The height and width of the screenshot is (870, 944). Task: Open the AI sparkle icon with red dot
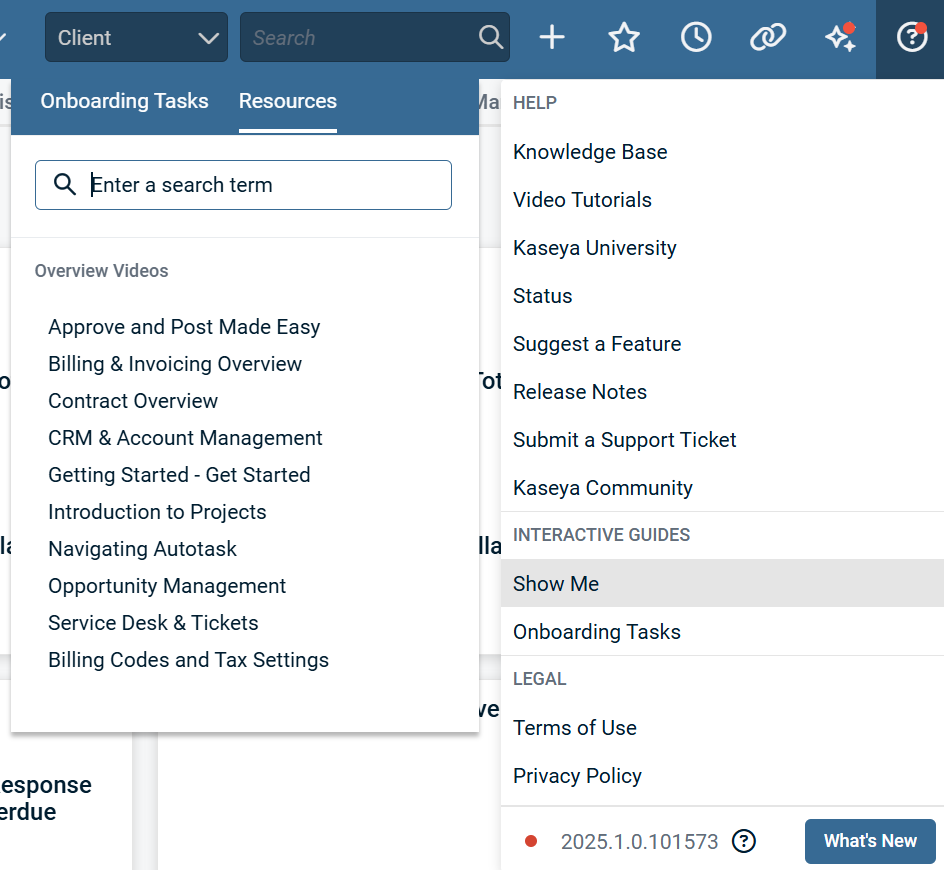click(840, 38)
